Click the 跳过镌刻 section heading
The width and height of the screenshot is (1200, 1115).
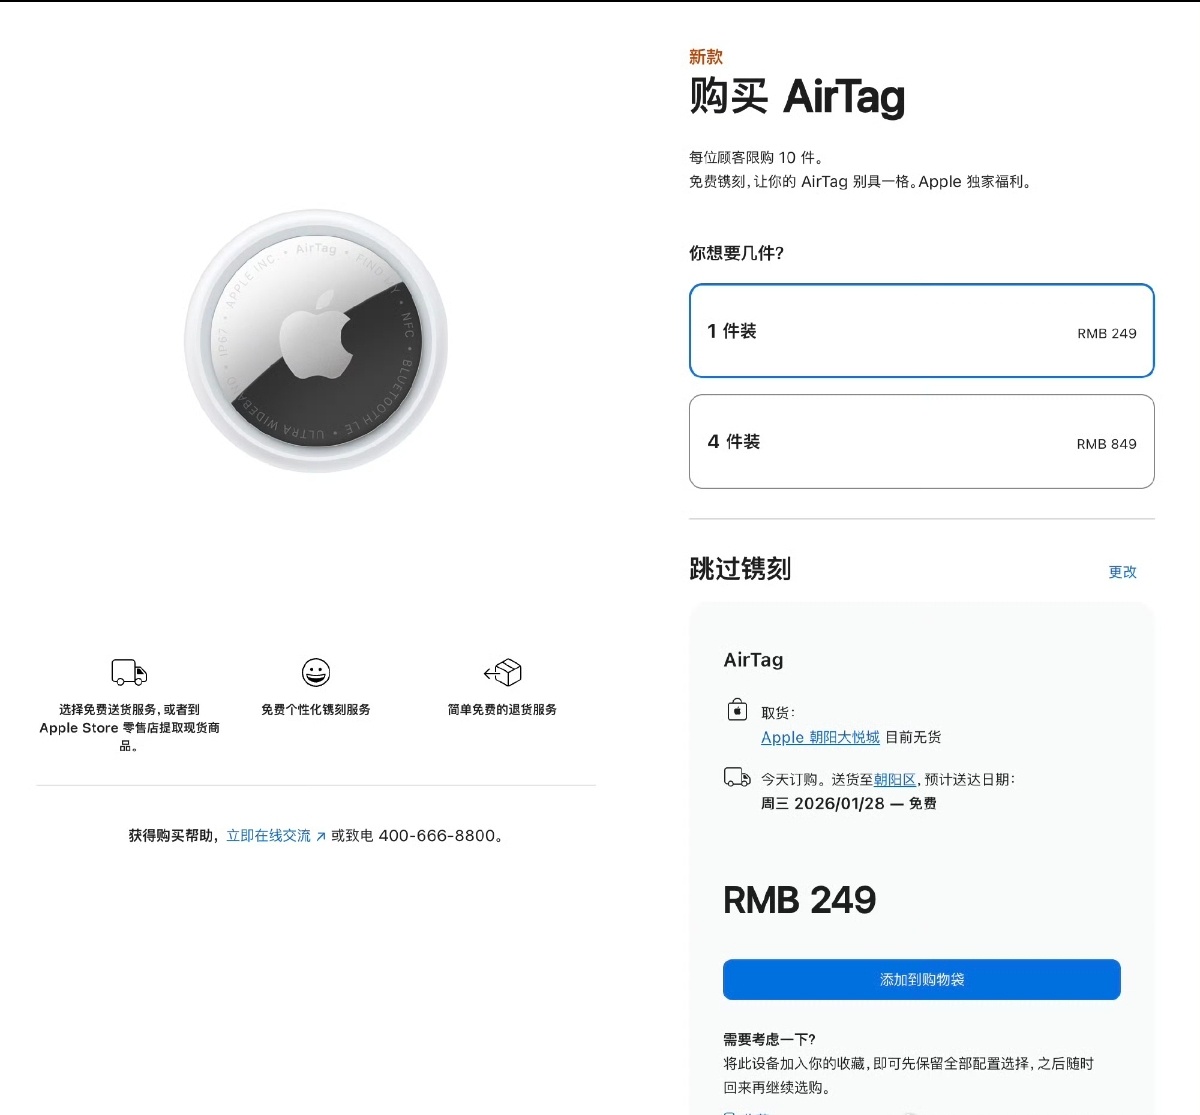point(739,569)
